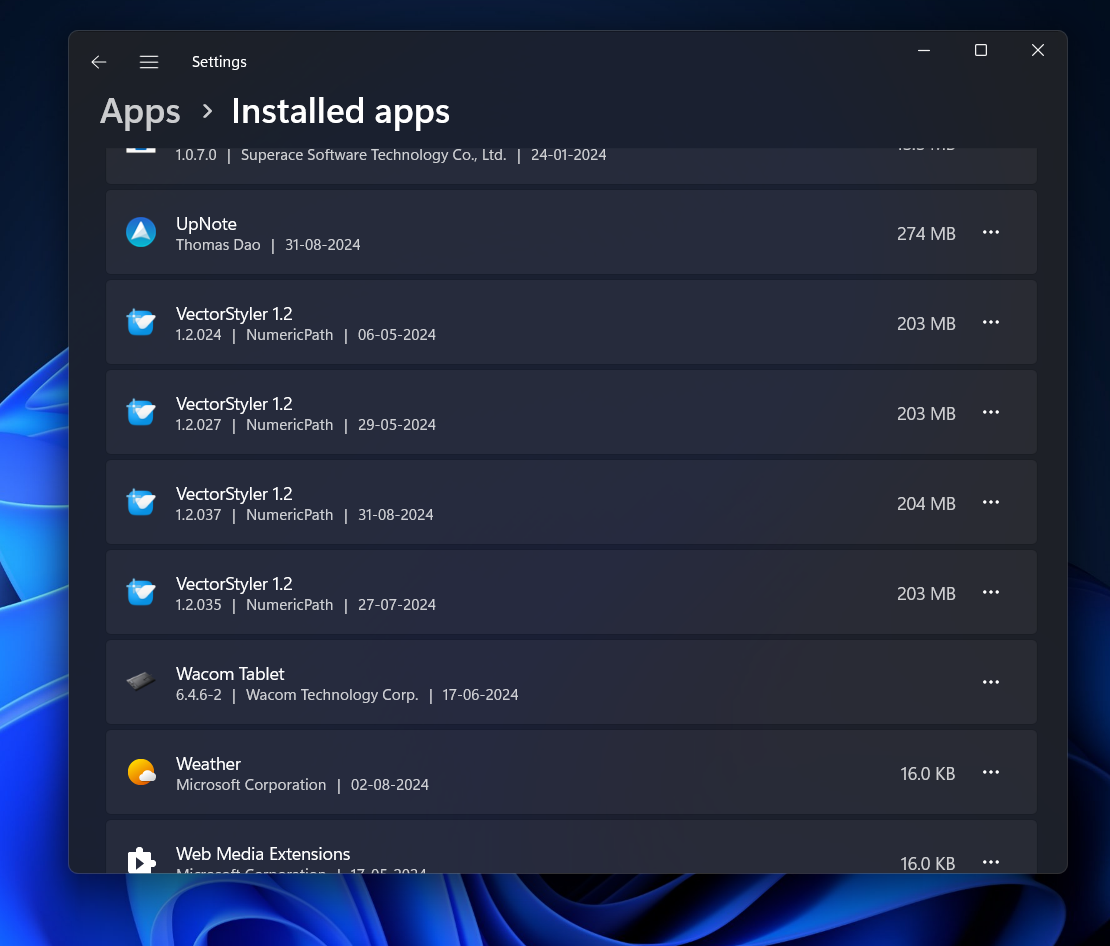1110x946 pixels.
Task: Open more options for UpNote
Action: [x=990, y=233]
